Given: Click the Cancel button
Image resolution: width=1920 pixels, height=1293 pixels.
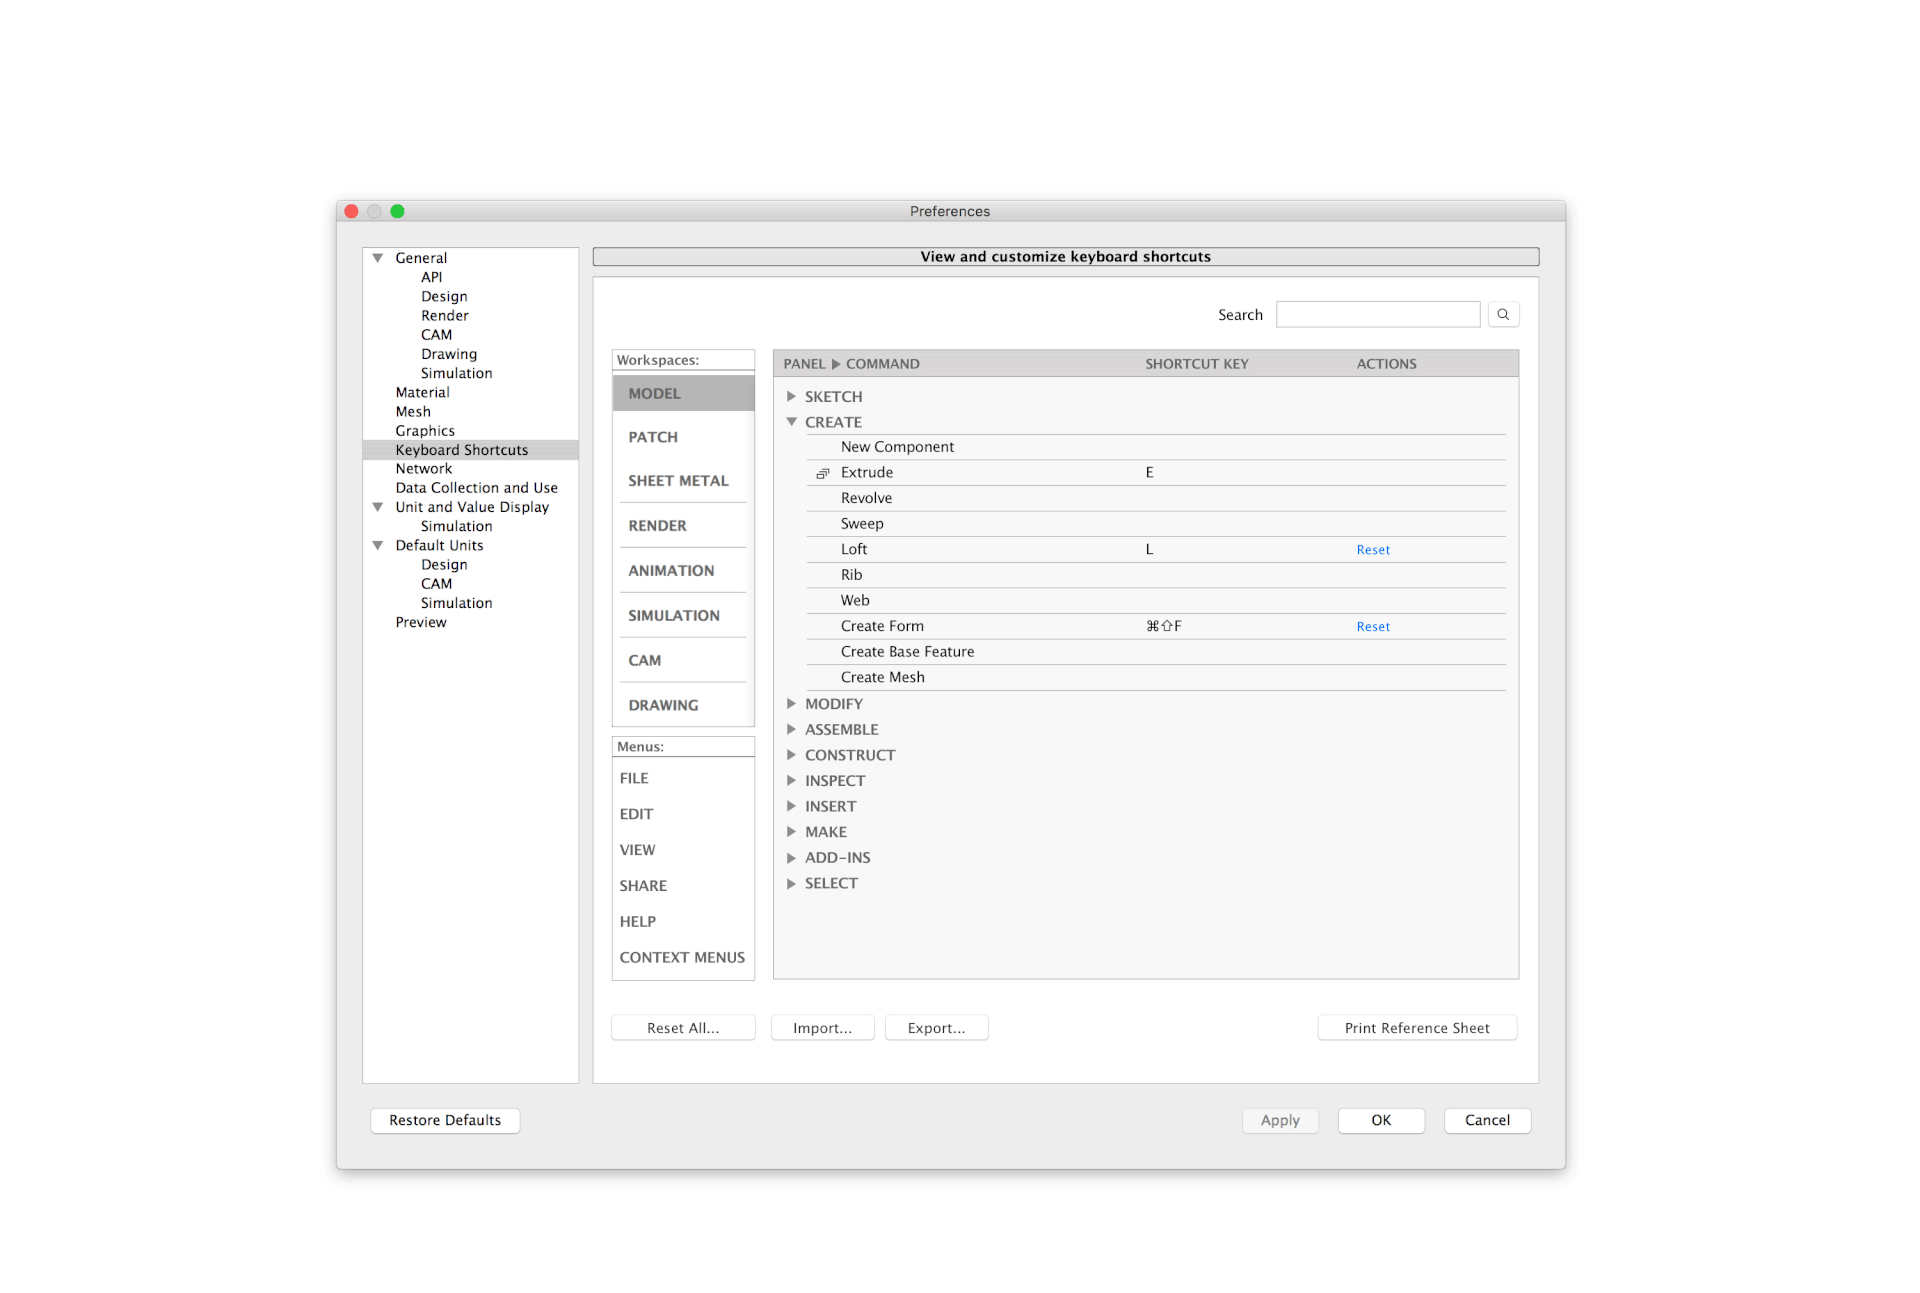Looking at the screenshot, I should click(1487, 1120).
